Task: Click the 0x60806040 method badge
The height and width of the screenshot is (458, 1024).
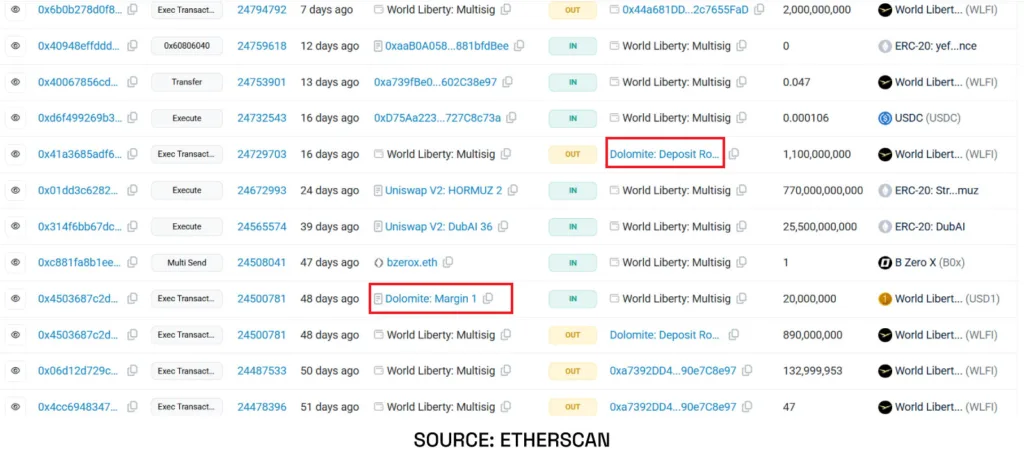Action: coord(187,46)
